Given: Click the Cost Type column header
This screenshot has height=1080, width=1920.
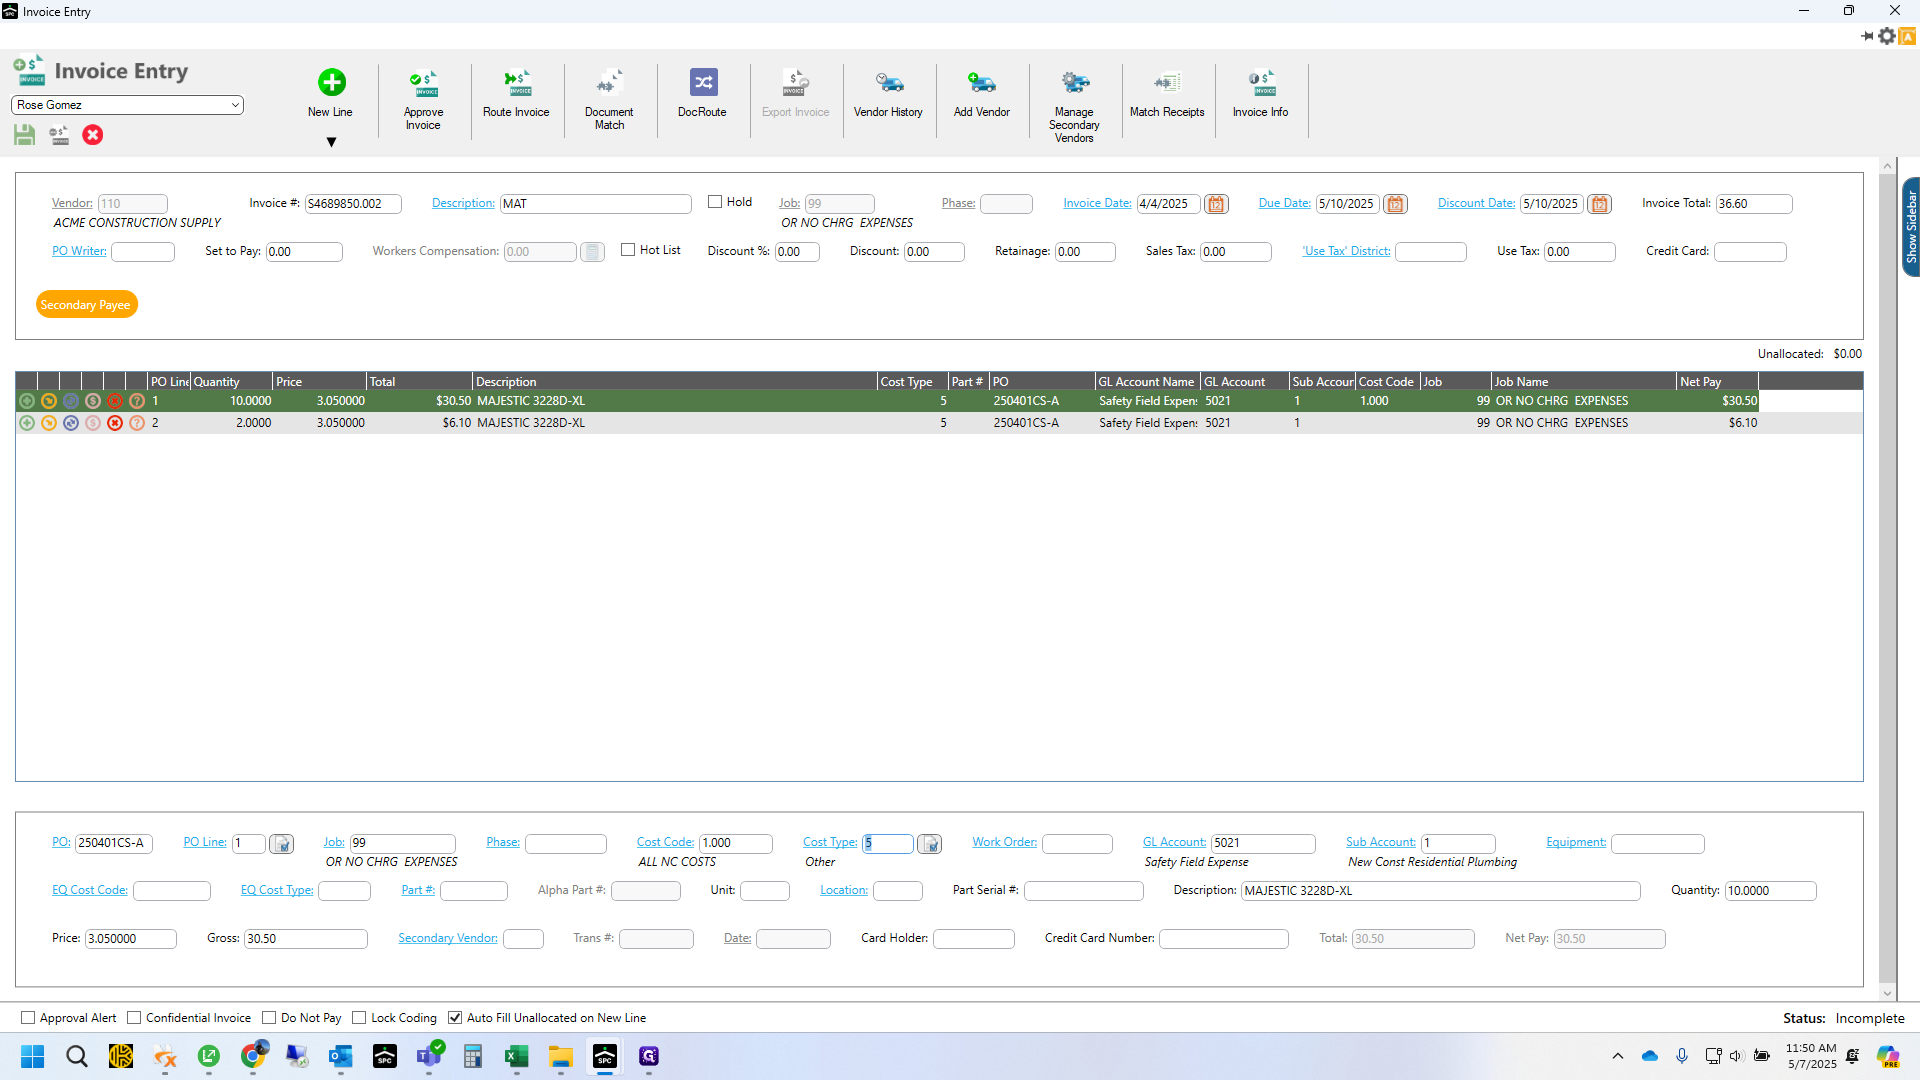Looking at the screenshot, I should [x=912, y=381].
